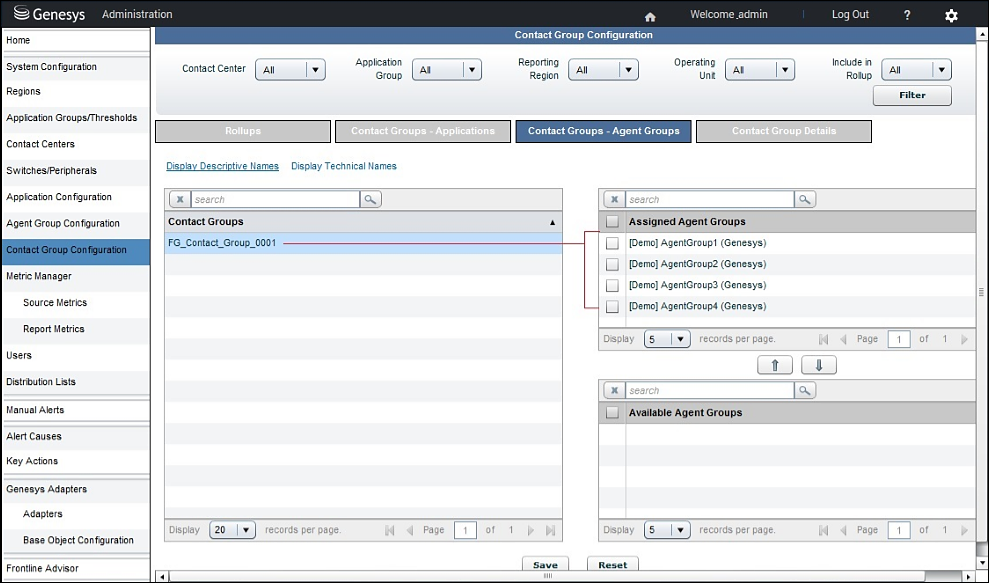Screen dimensions: 989x583
Task: Change Contact Groups records per page dropdown
Action: [232, 530]
